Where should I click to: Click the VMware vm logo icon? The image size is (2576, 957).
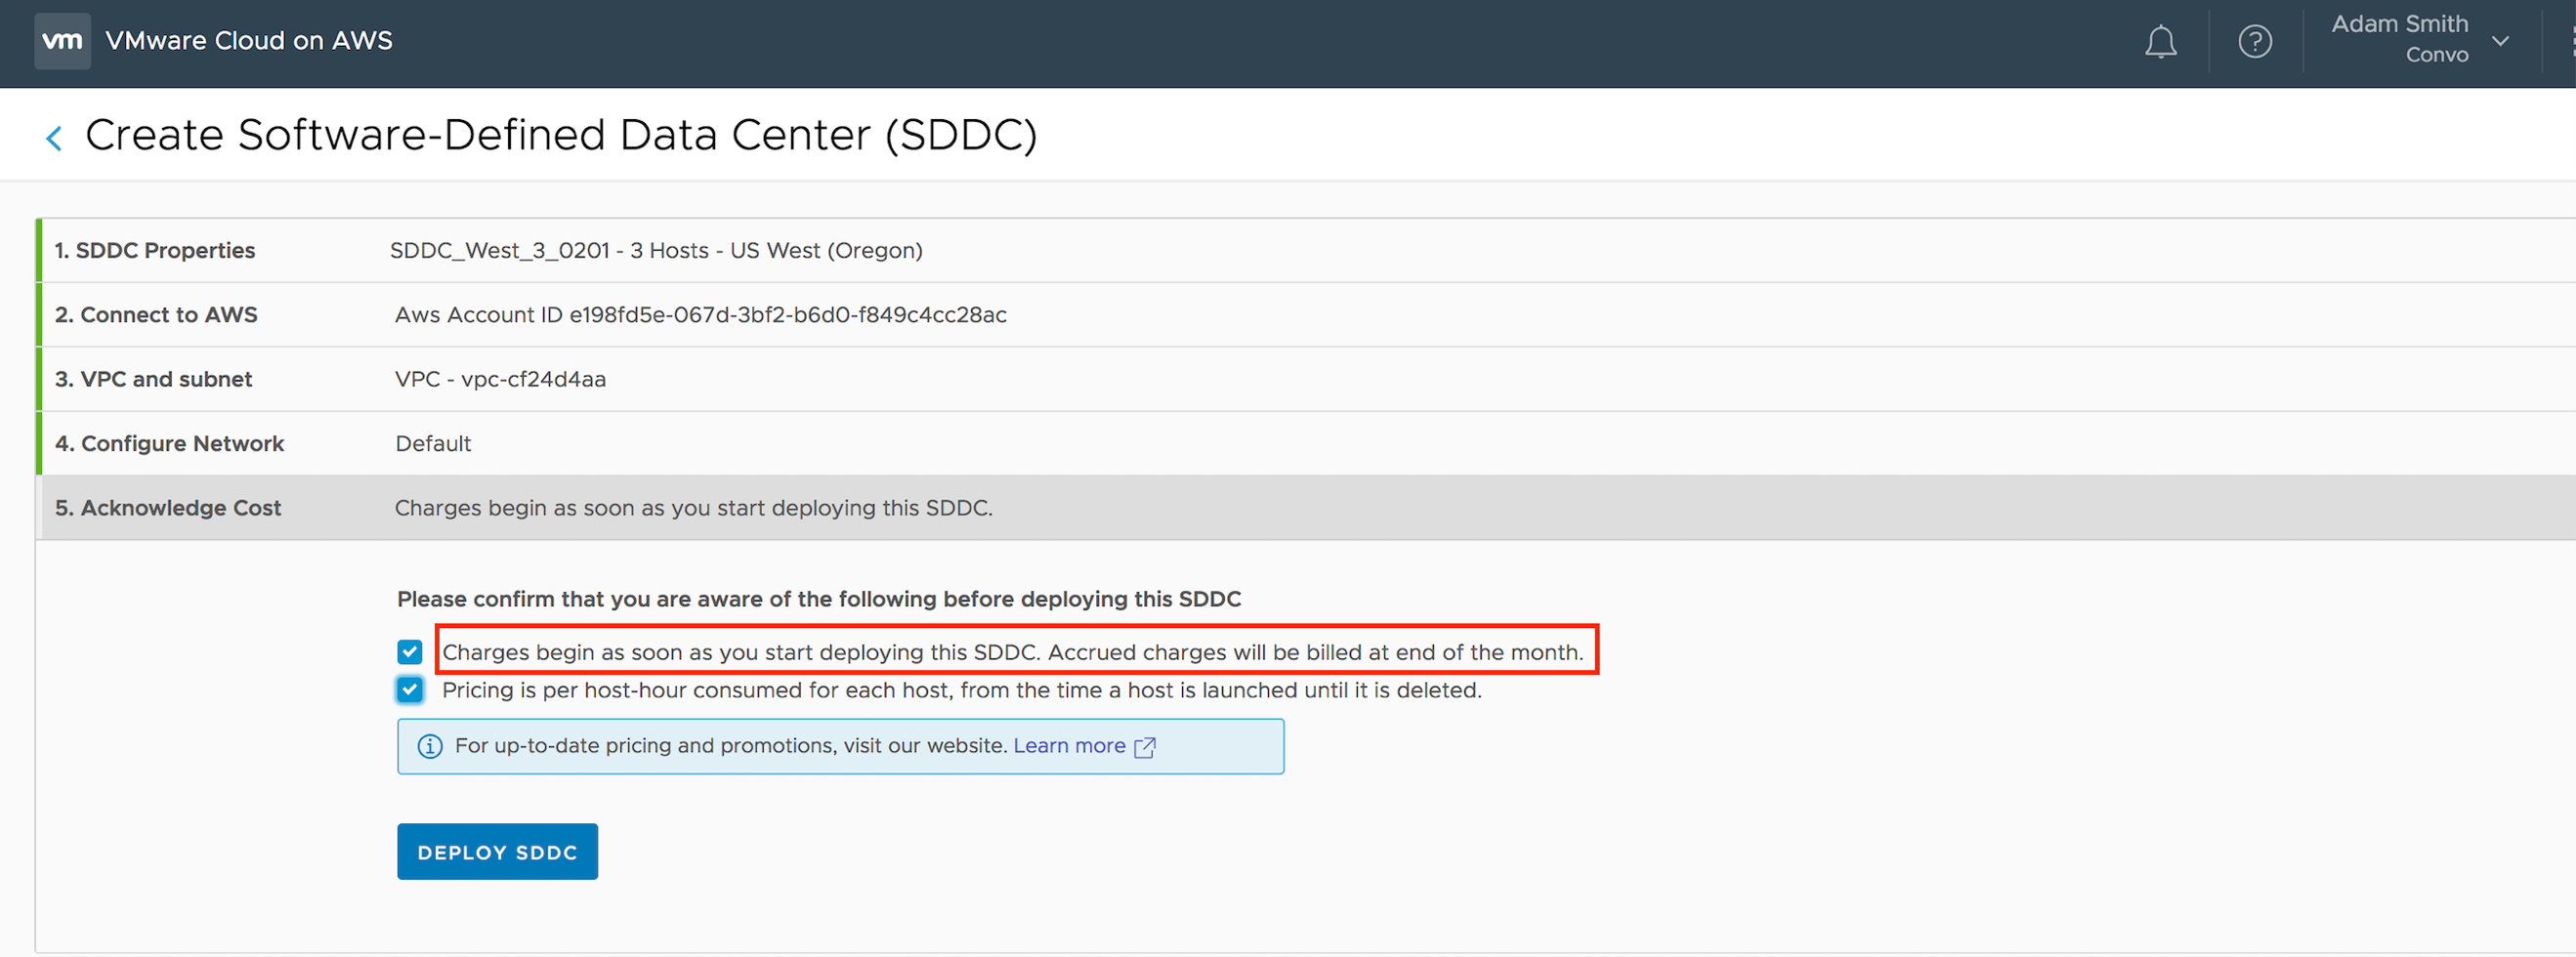pyautogui.click(x=62, y=41)
